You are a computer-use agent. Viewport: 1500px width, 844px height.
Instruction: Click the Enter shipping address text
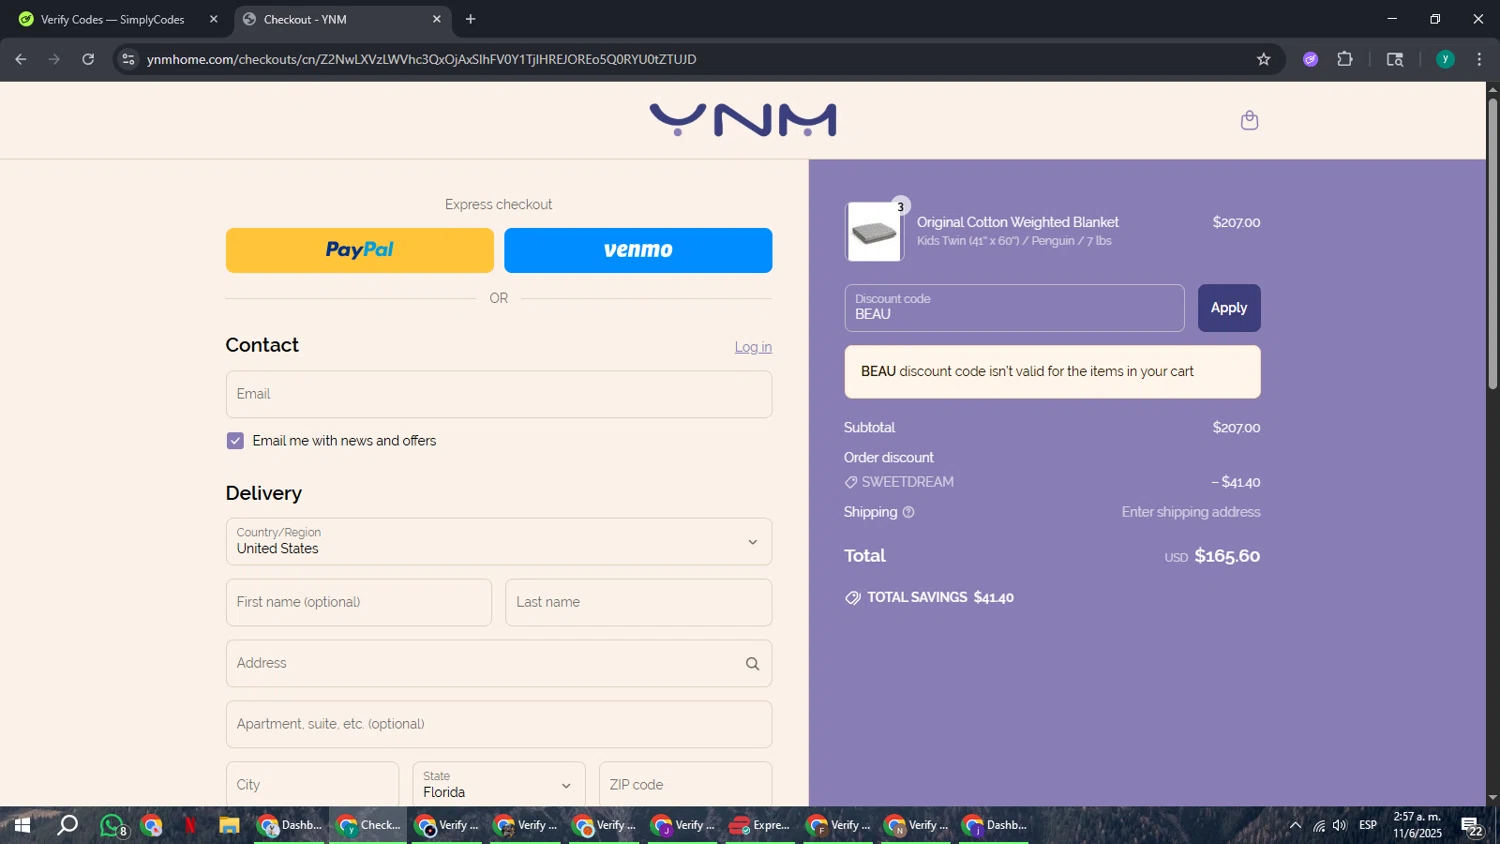pyautogui.click(x=1191, y=512)
